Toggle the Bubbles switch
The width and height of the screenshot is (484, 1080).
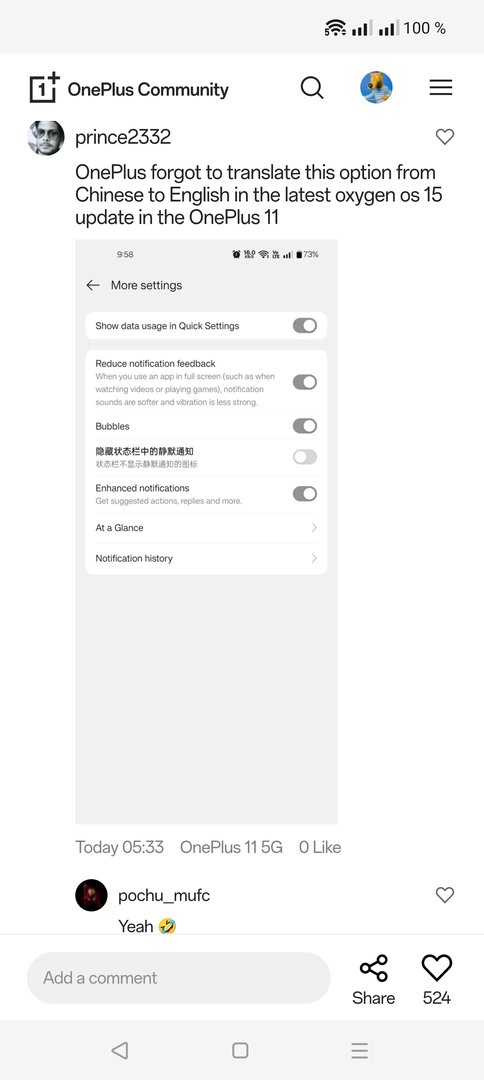click(305, 426)
